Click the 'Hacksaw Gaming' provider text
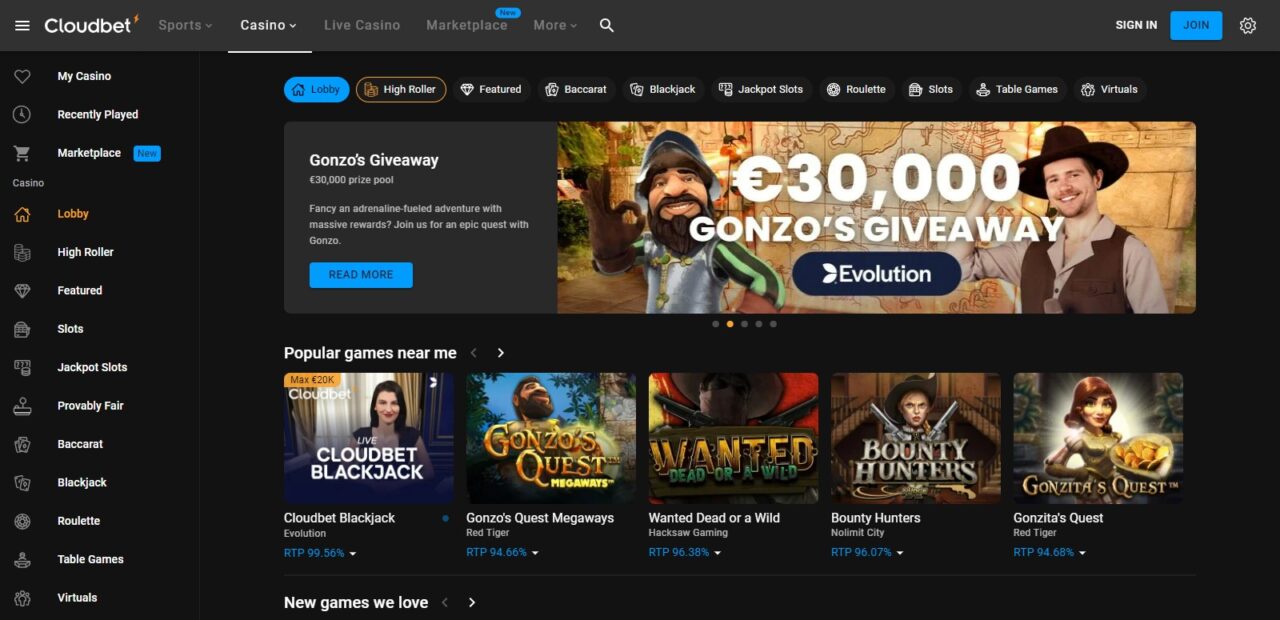The image size is (1280, 620). (x=688, y=533)
